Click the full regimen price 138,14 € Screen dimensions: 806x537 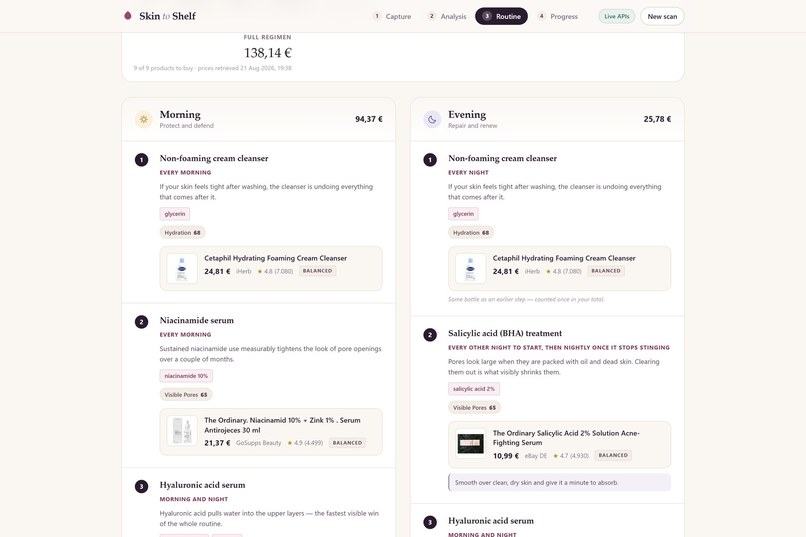[x=267, y=53]
